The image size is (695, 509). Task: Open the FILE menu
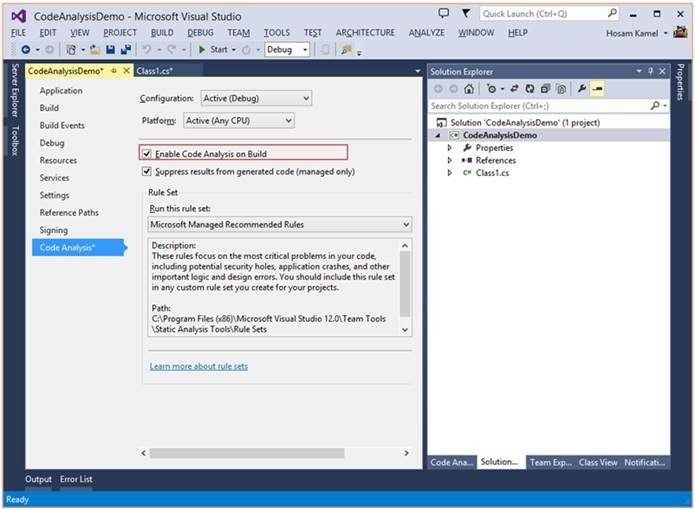coord(18,33)
